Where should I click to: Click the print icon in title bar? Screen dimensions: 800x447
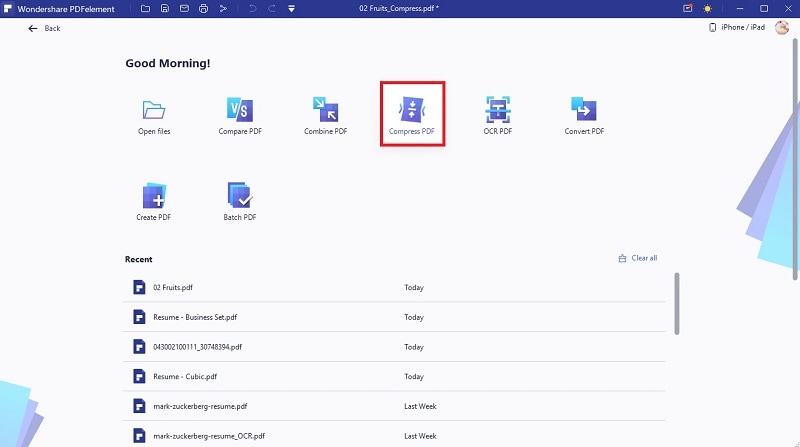(204, 9)
